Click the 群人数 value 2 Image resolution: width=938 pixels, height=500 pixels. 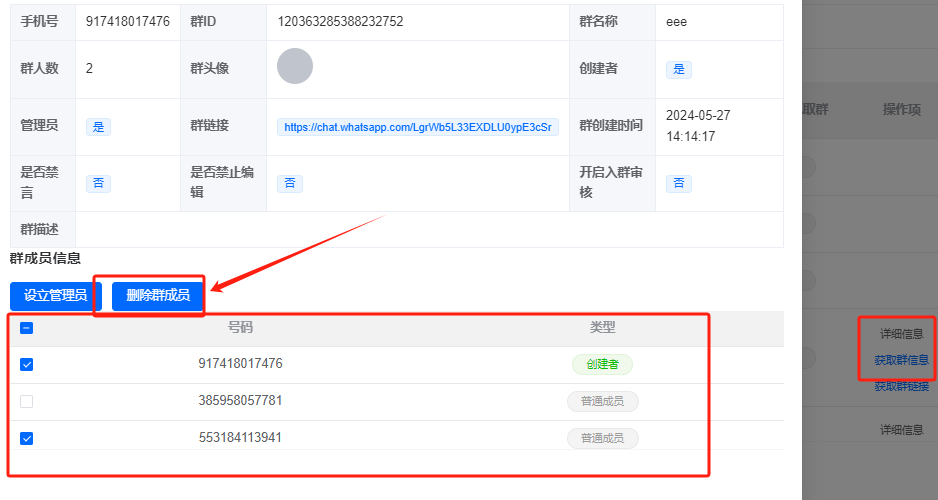89,69
